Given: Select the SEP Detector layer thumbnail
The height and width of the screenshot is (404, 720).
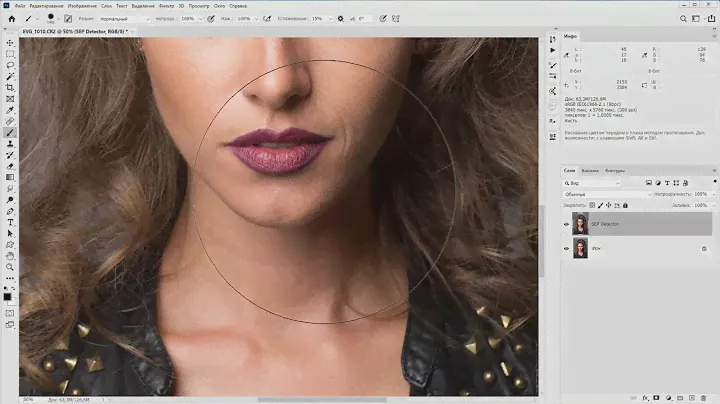Looking at the screenshot, I should pos(580,224).
